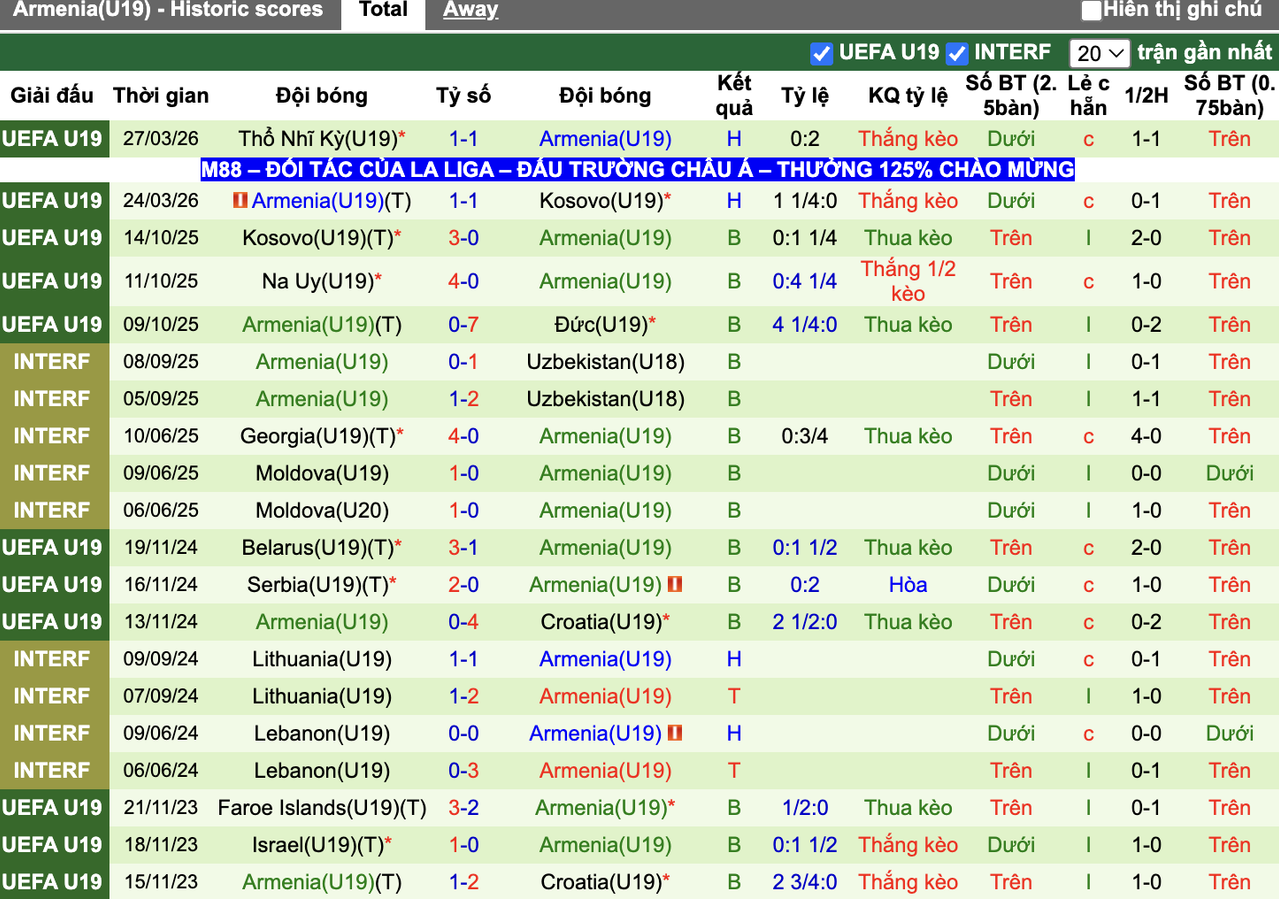Open Kosovo(U19) away team on 24/03/26
Image resolution: width=1279 pixels, height=899 pixels.
click(x=601, y=201)
